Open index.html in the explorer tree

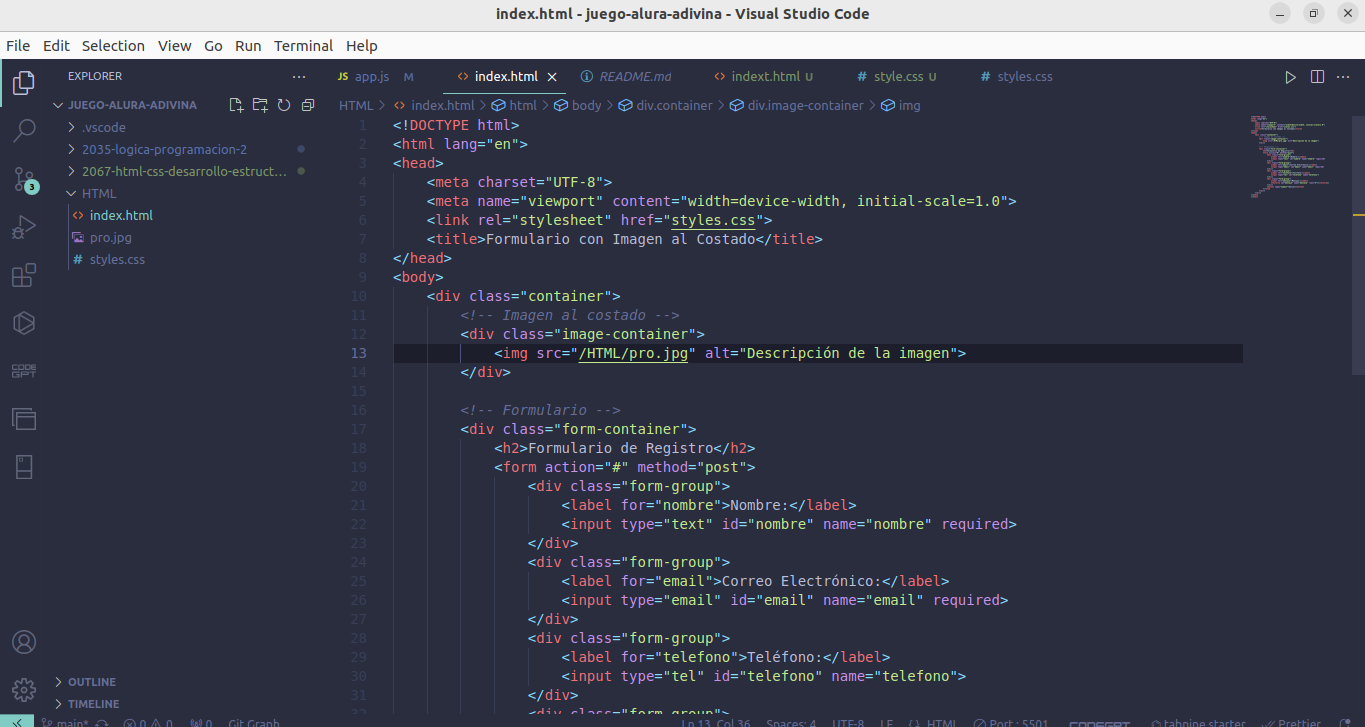[x=121, y=215]
